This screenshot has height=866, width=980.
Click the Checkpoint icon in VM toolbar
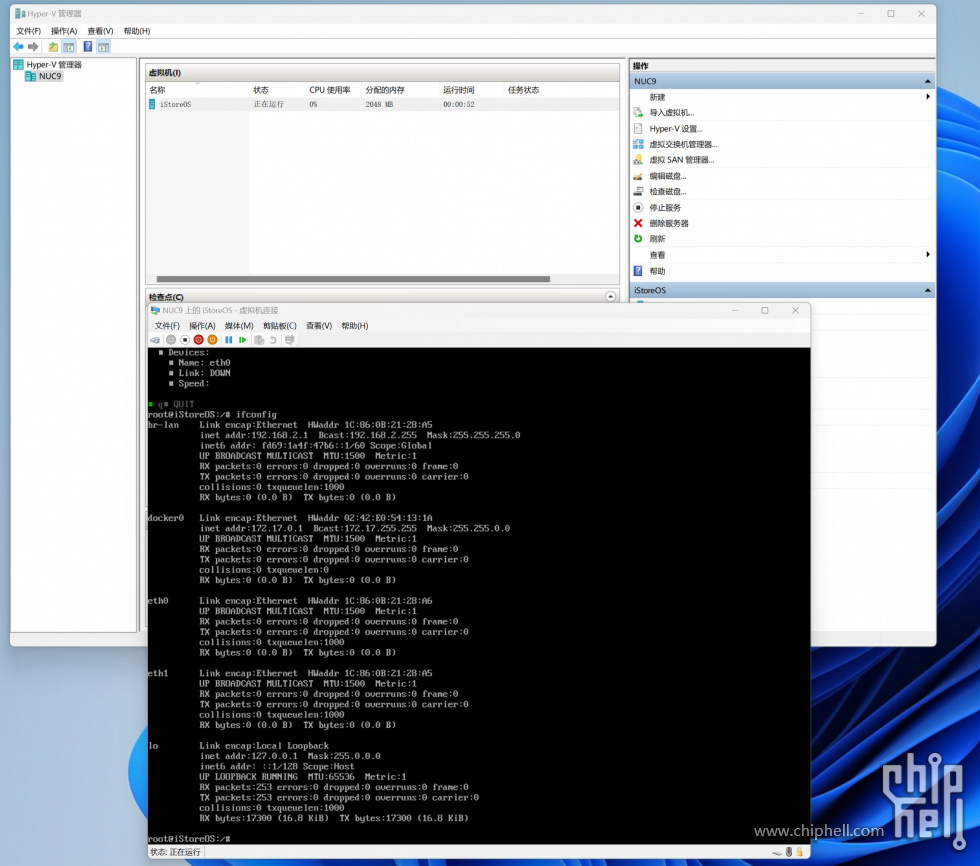259,340
